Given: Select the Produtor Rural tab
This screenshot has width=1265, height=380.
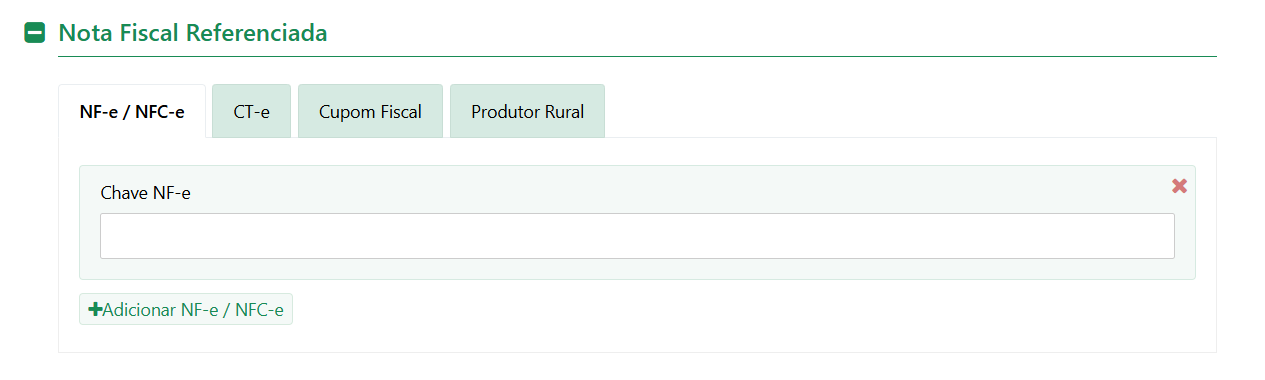Looking at the screenshot, I should pyautogui.click(x=527, y=111).
